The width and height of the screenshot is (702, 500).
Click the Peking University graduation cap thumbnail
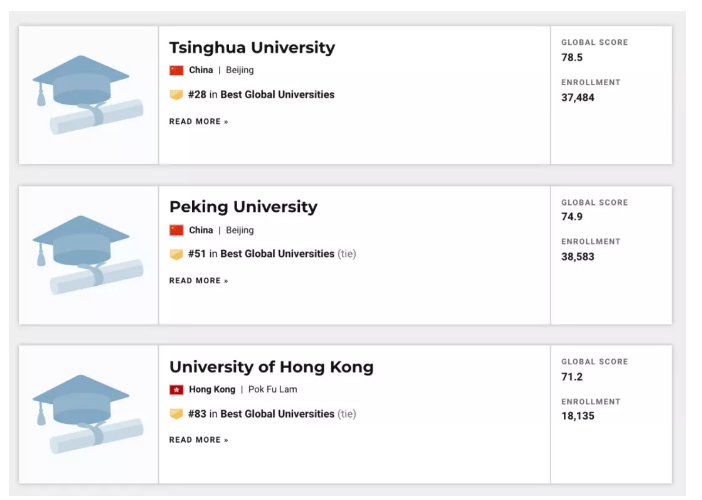point(88,255)
